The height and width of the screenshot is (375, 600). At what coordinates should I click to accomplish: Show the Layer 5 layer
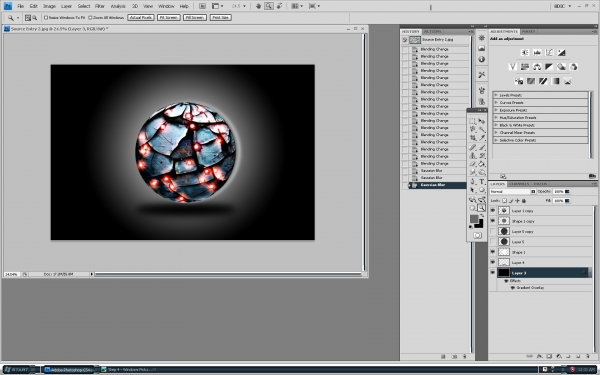point(493,241)
